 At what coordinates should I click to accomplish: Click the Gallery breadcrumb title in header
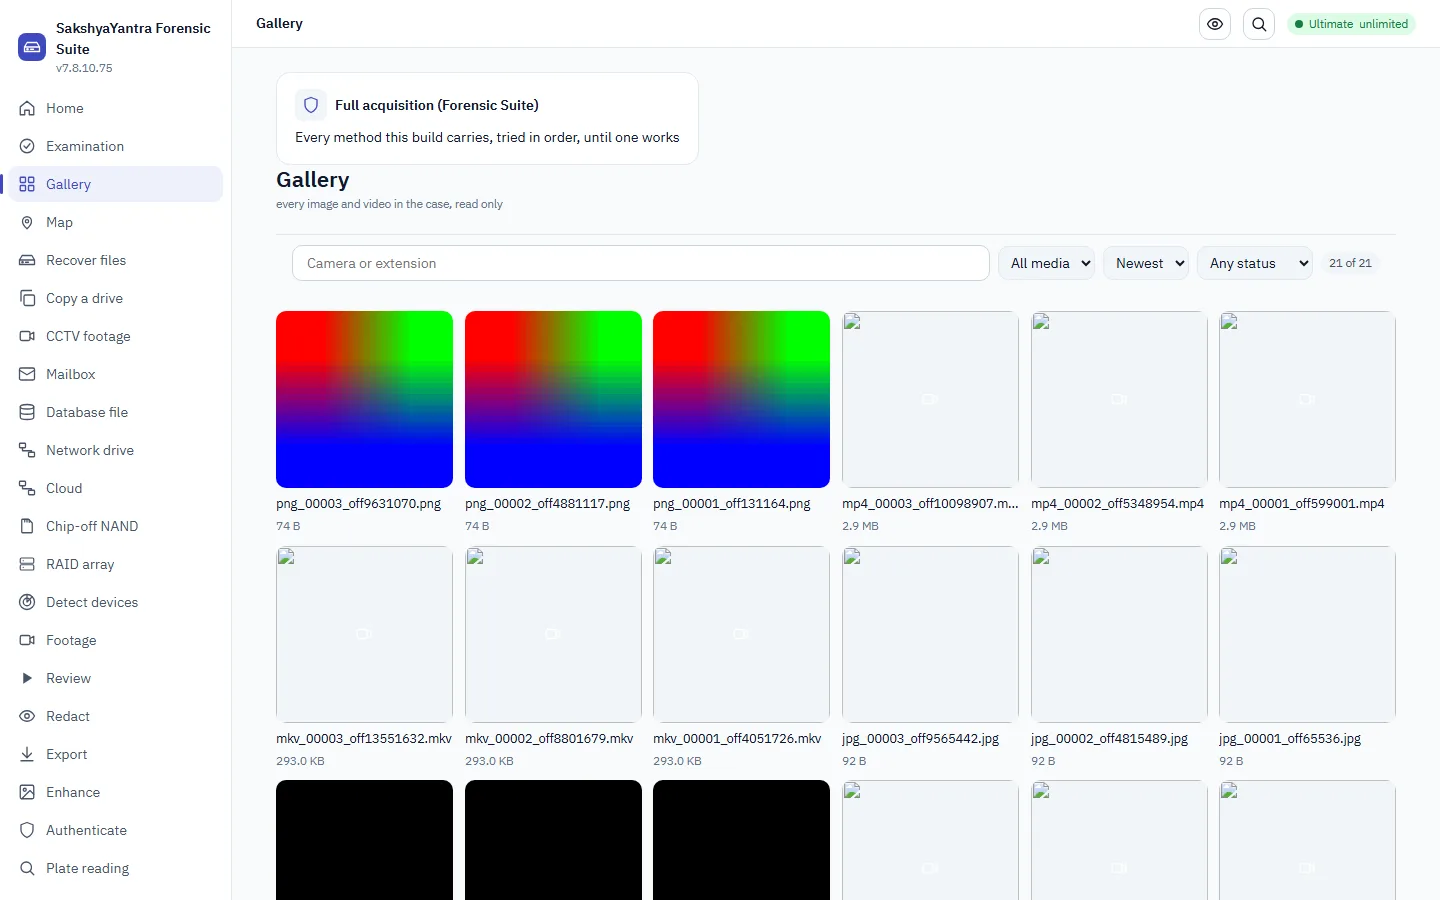[x=279, y=23]
